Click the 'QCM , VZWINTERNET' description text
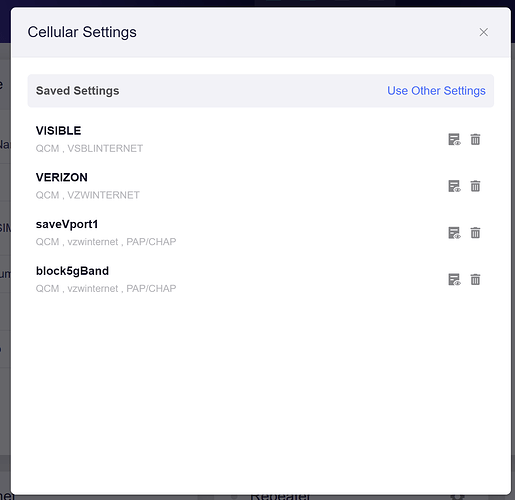 pos(88,195)
